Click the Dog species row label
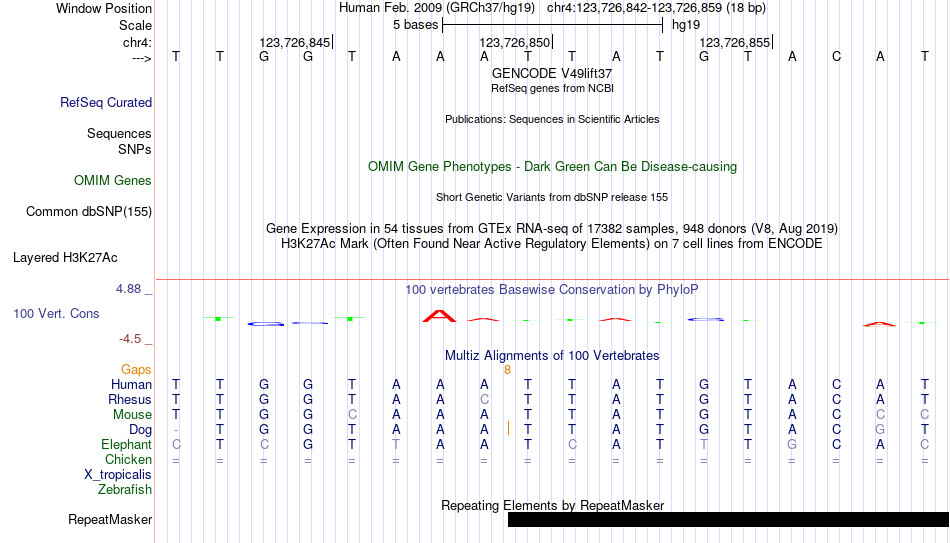 [140, 430]
